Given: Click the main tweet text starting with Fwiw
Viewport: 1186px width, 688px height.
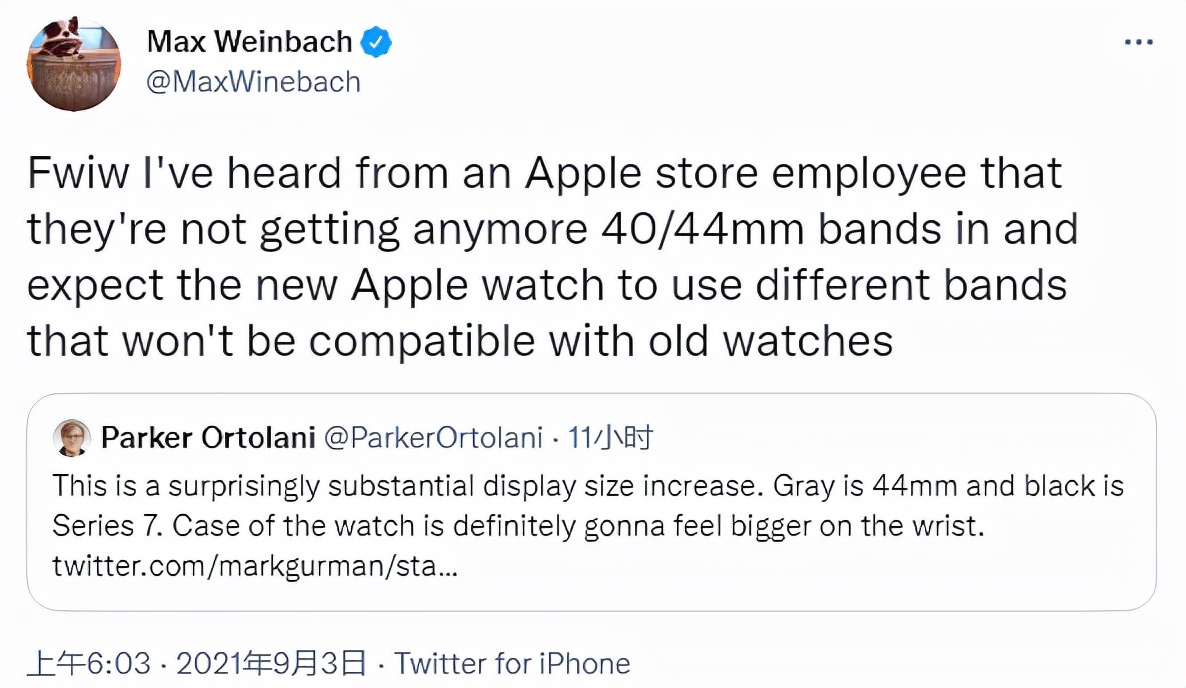Looking at the screenshot, I should coord(553,257).
